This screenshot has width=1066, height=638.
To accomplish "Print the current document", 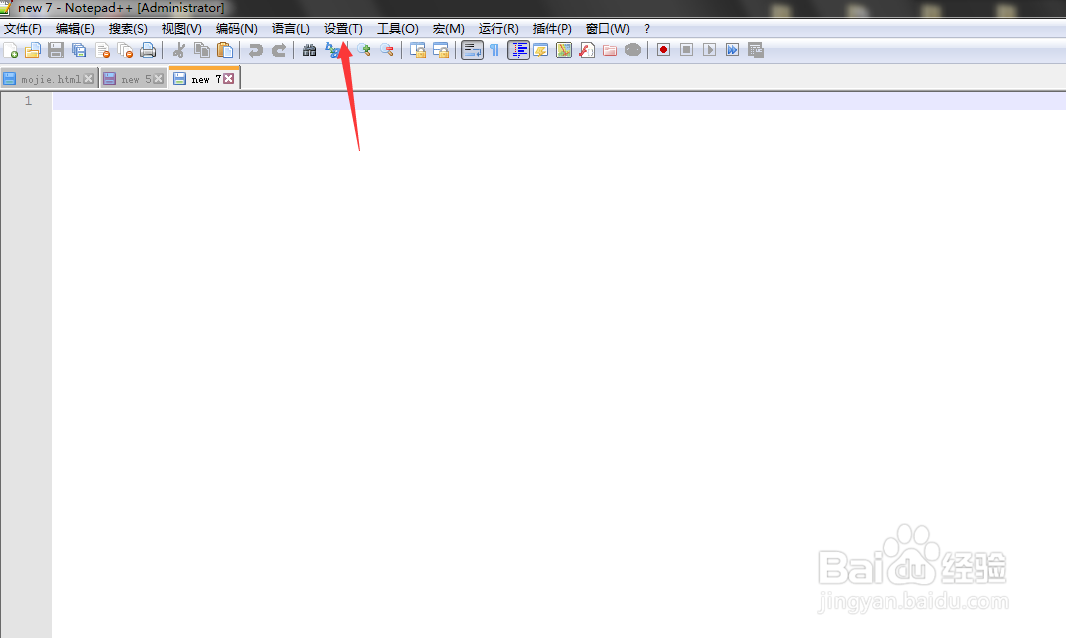I will click(x=148, y=49).
